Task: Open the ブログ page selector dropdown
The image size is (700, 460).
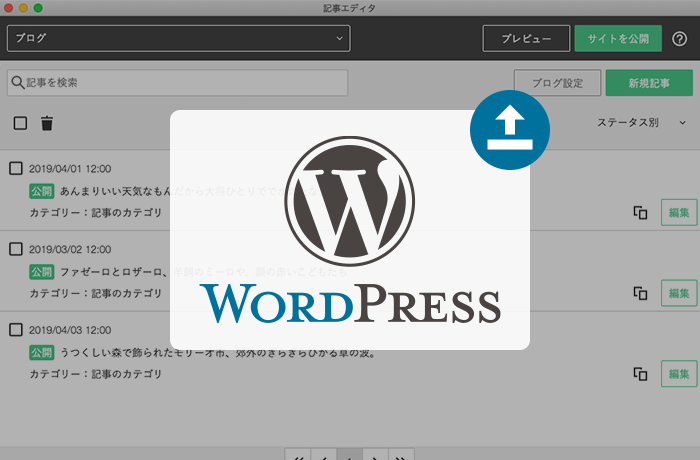Action: (179, 38)
